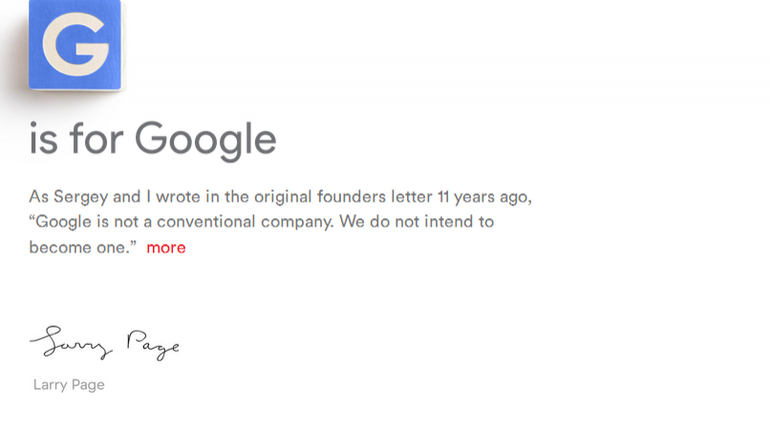Click the handwritten 'Larry' in the signature

pyautogui.click(x=72, y=344)
